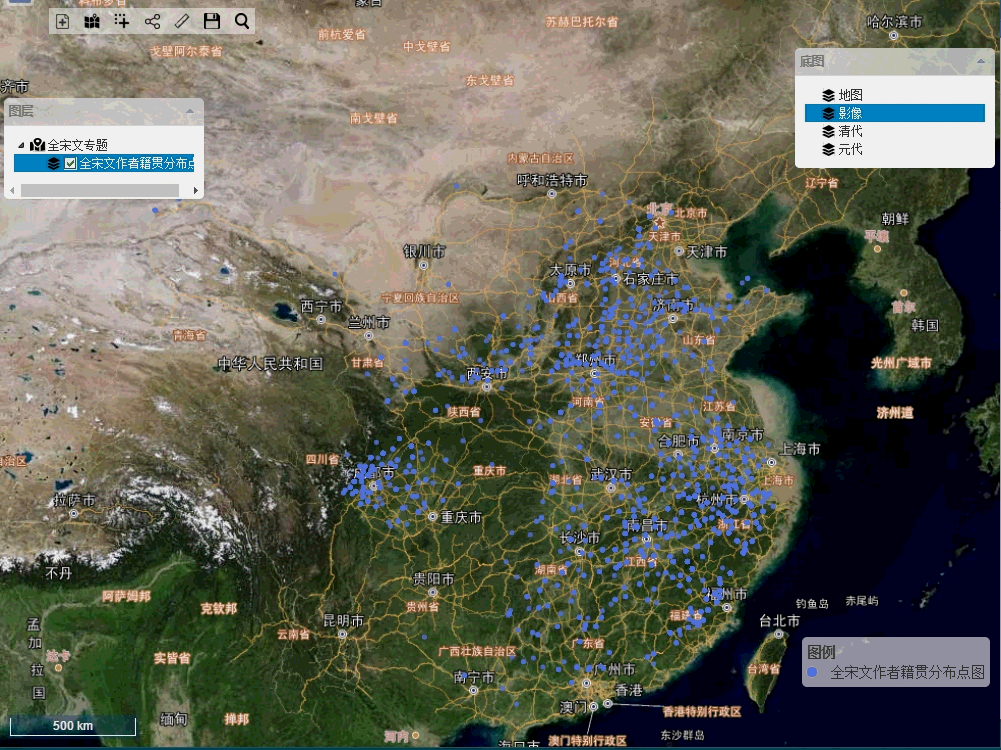The width and height of the screenshot is (1001, 750).
Task: Click the 500 km scale bar
Action: coord(72,726)
